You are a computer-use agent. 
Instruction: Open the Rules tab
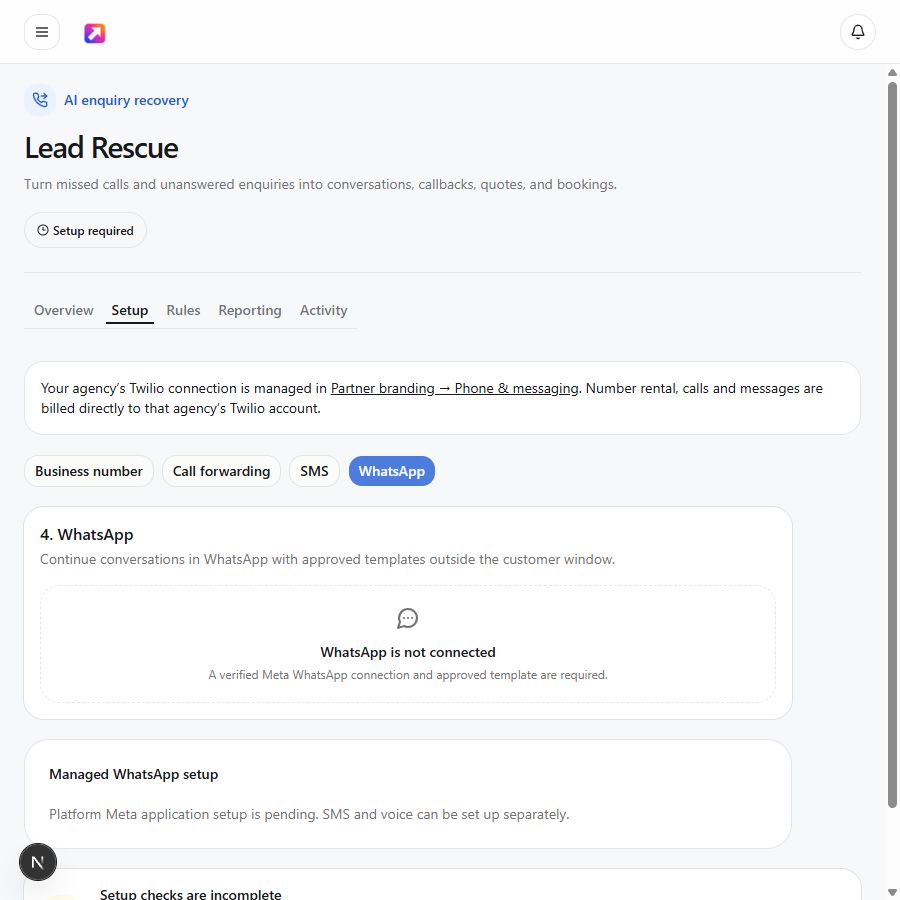pos(183,311)
